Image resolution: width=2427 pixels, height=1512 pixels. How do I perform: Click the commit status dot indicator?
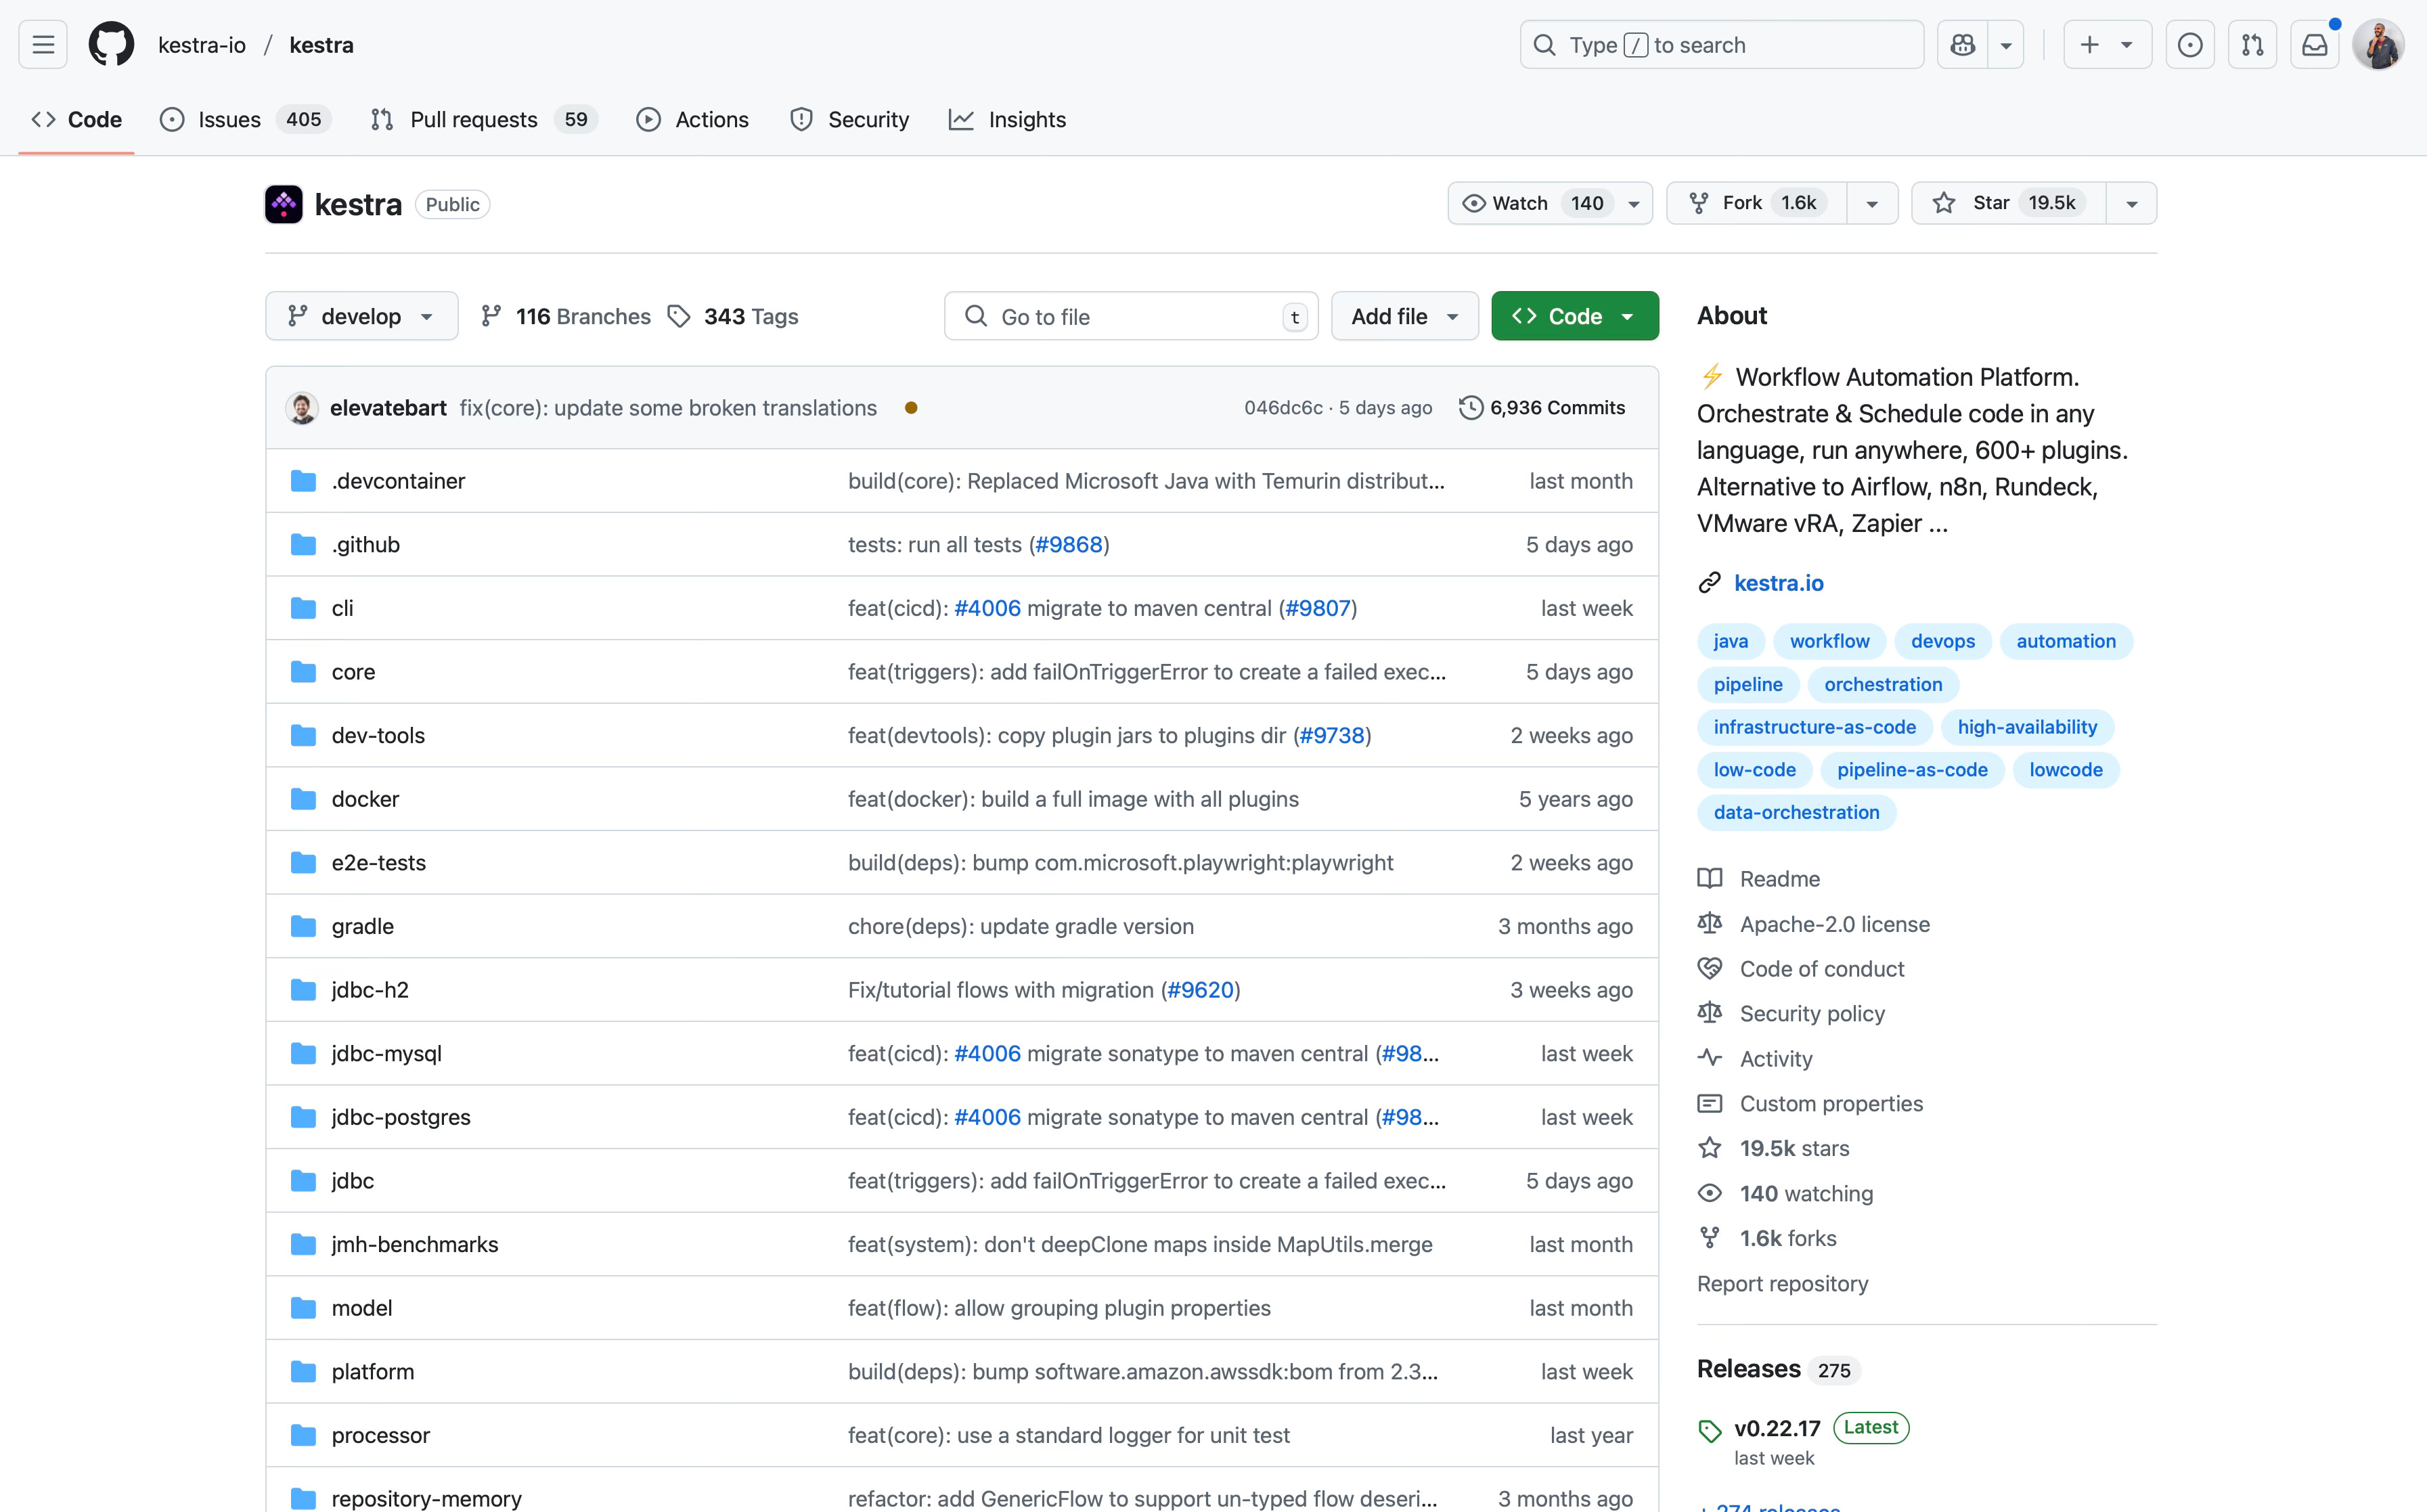pos(910,408)
